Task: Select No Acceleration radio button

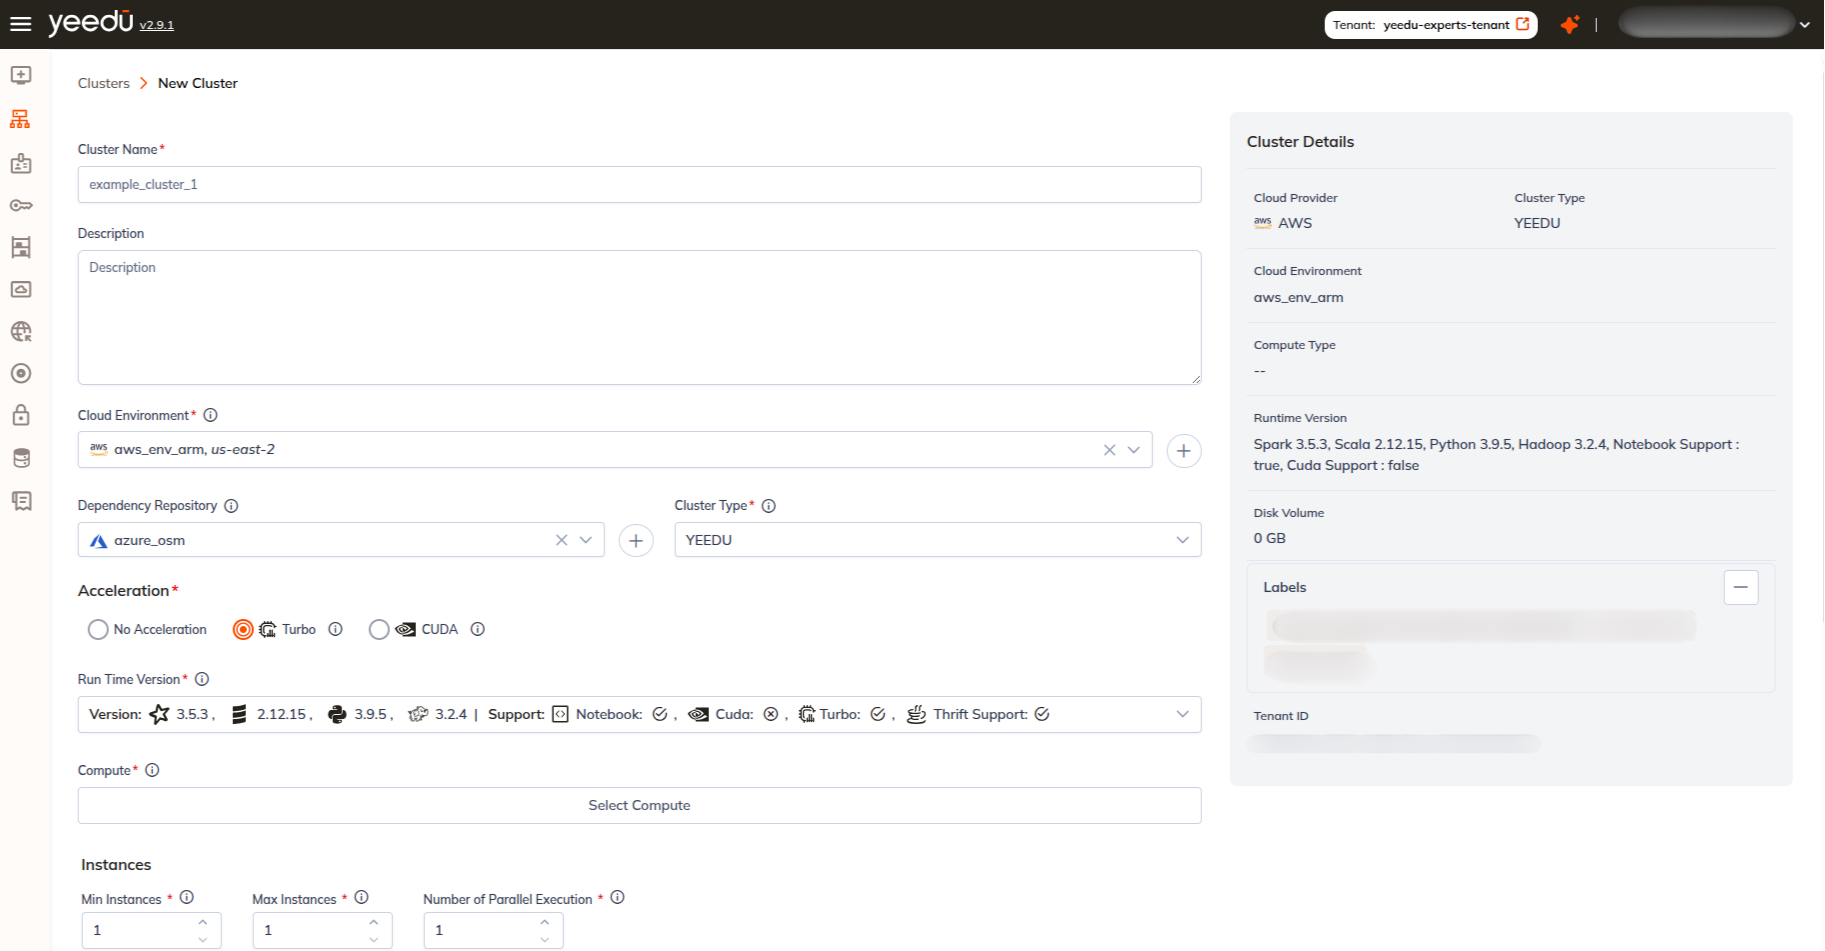Action: coord(98,629)
